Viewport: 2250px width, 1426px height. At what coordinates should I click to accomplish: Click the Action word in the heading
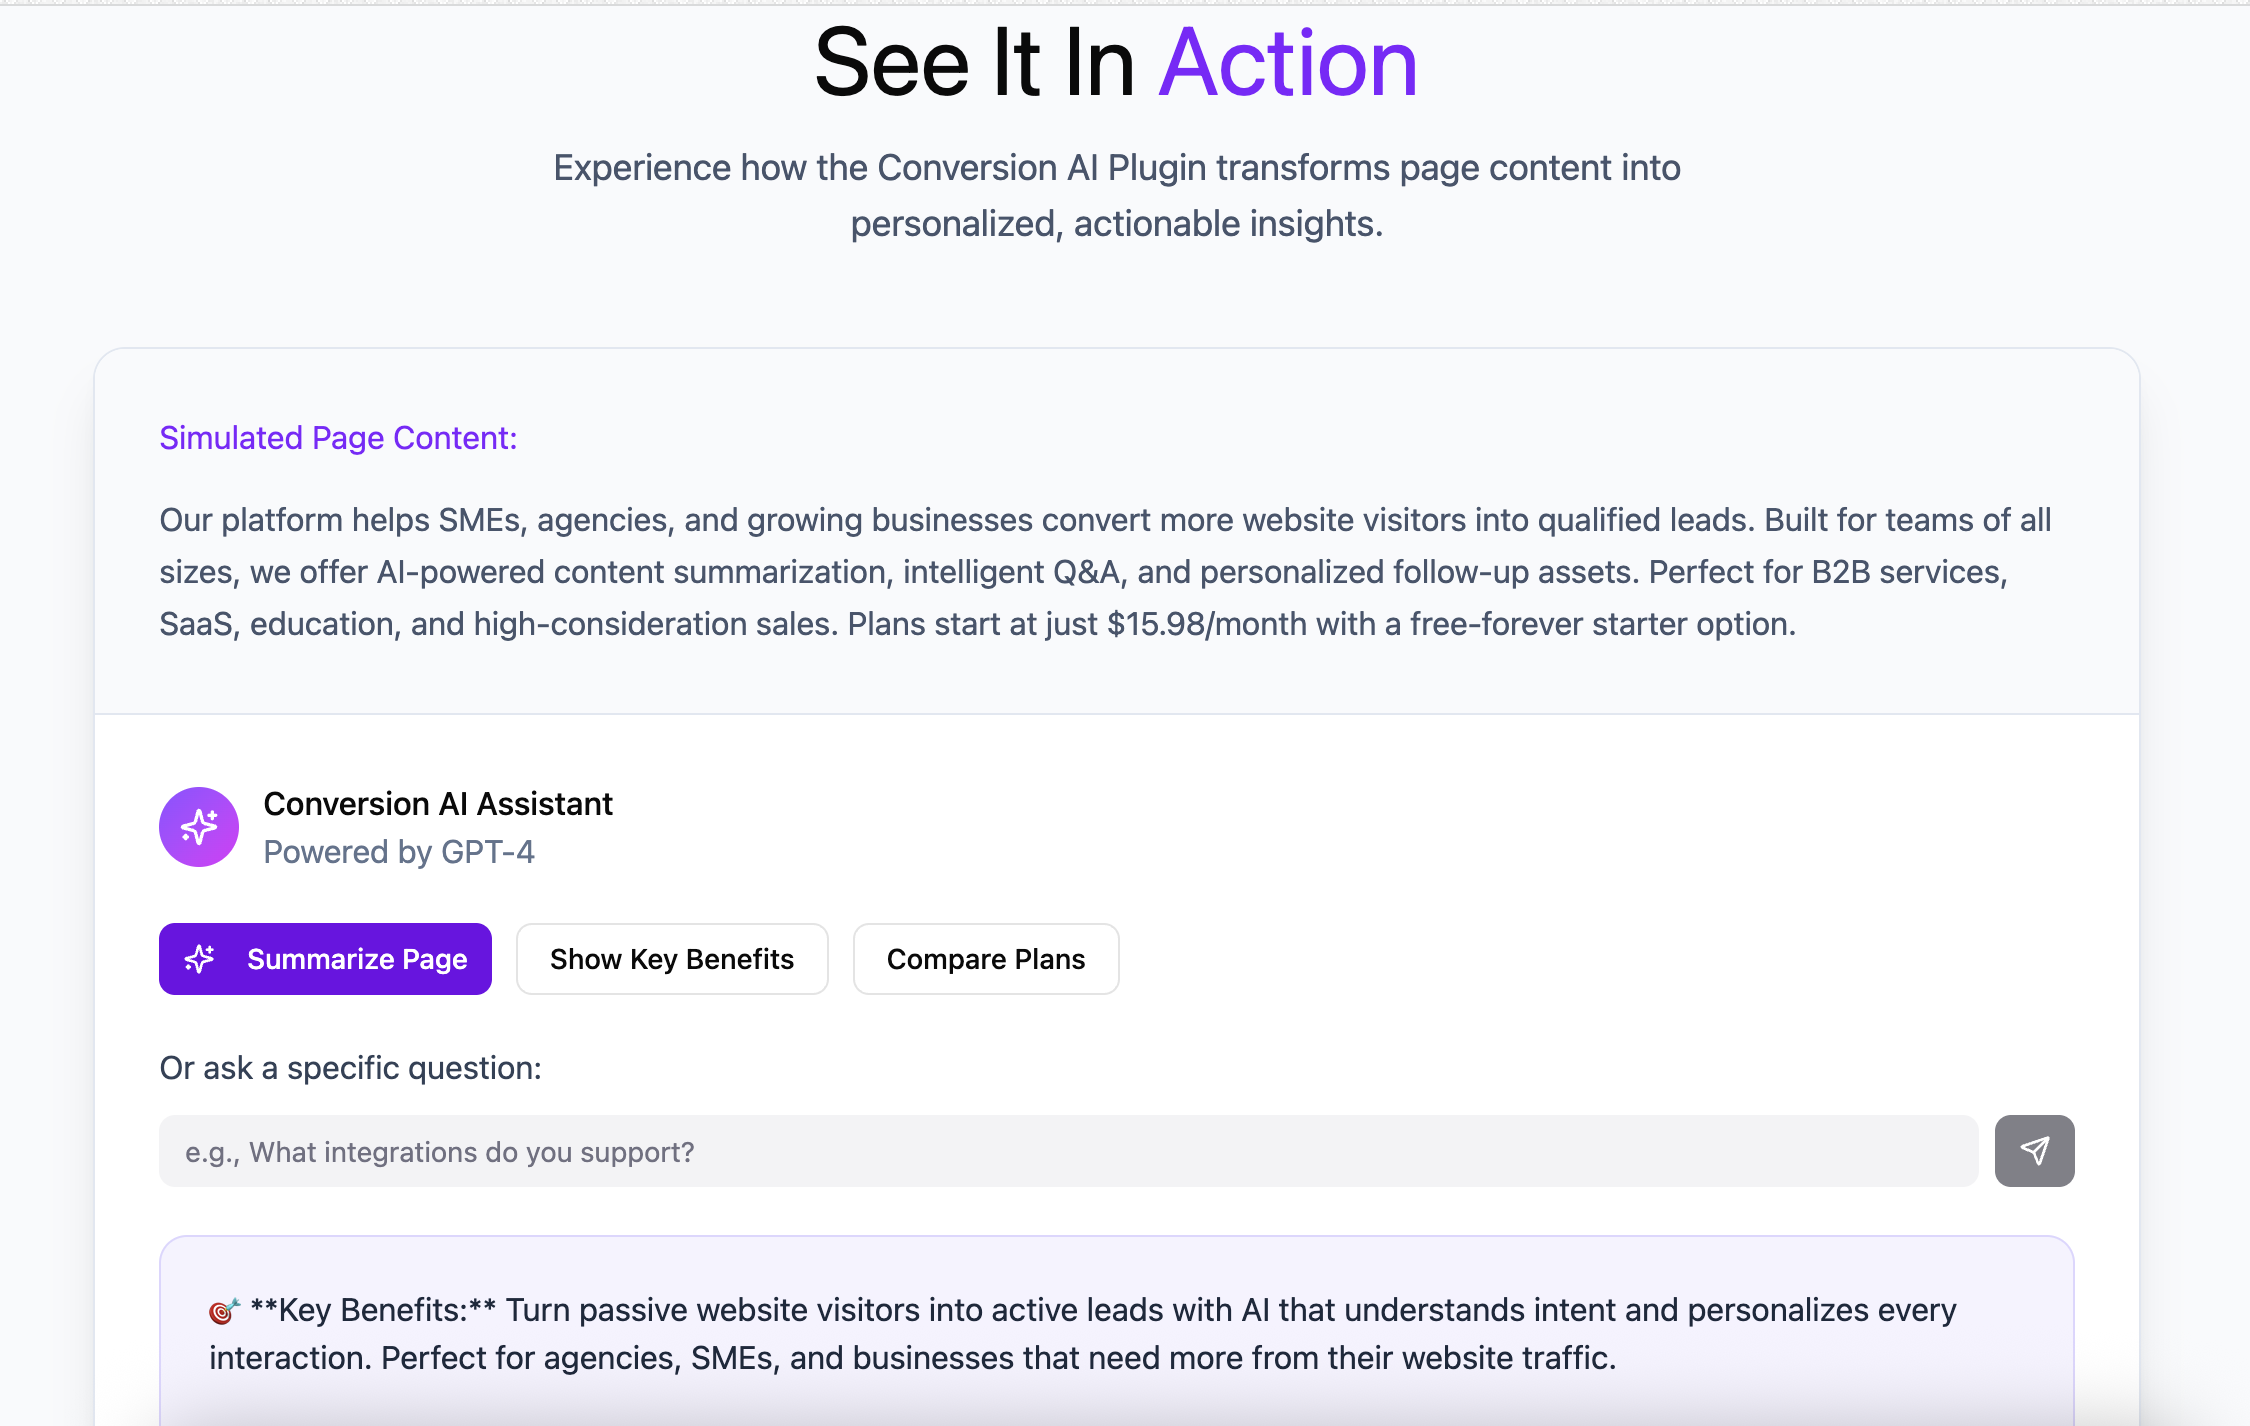(x=1287, y=63)
